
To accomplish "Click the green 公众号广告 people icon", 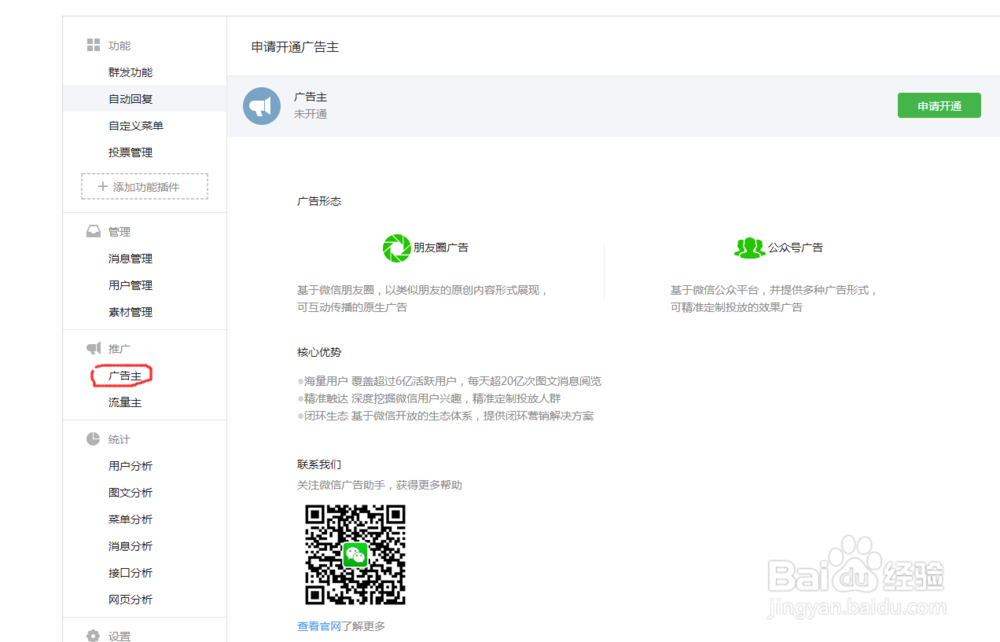I will (x=749, y=247).
